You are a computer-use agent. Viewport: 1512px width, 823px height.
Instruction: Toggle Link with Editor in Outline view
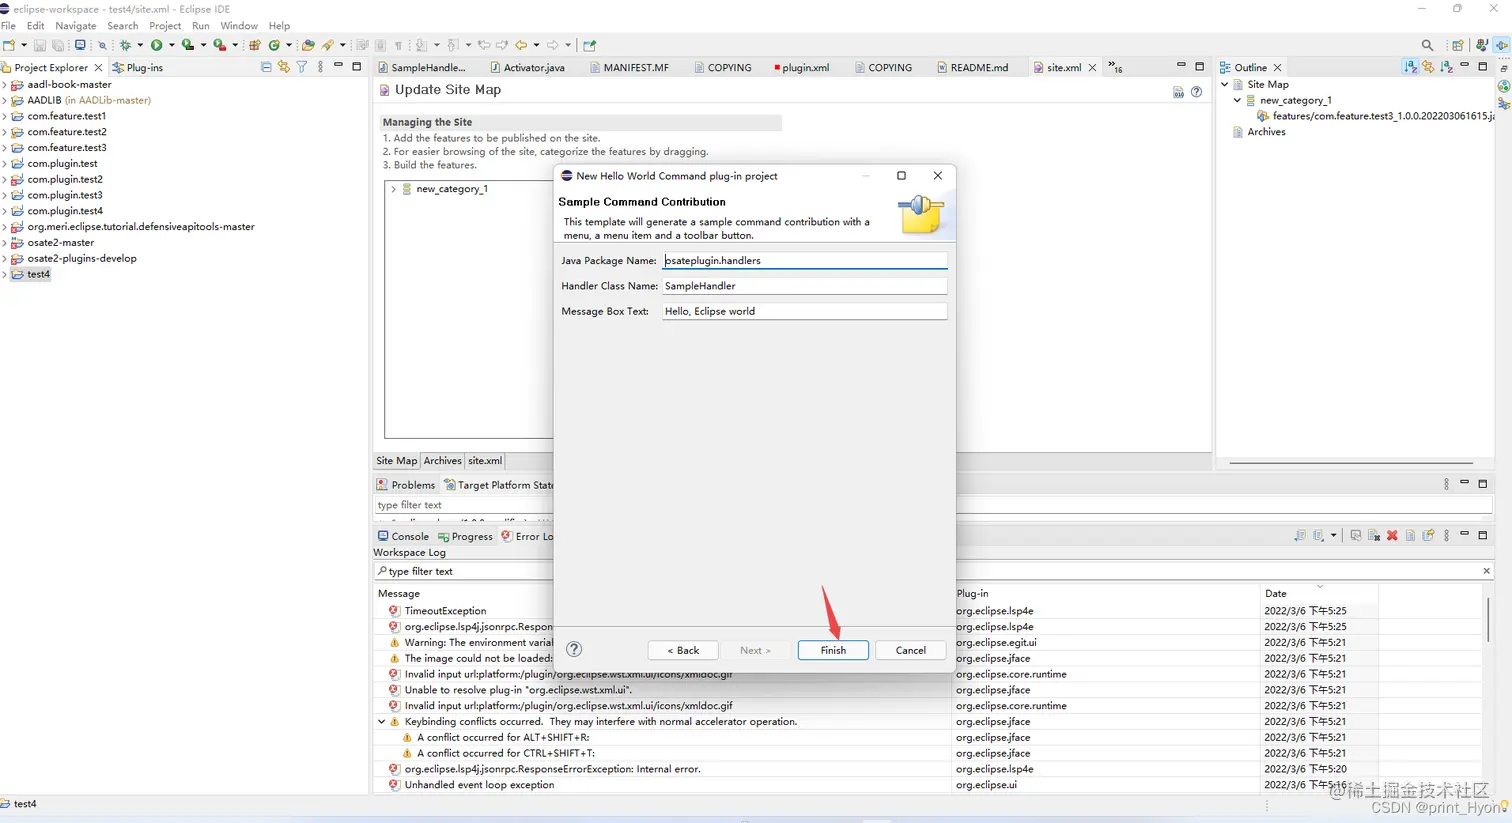pos(1428,67)
